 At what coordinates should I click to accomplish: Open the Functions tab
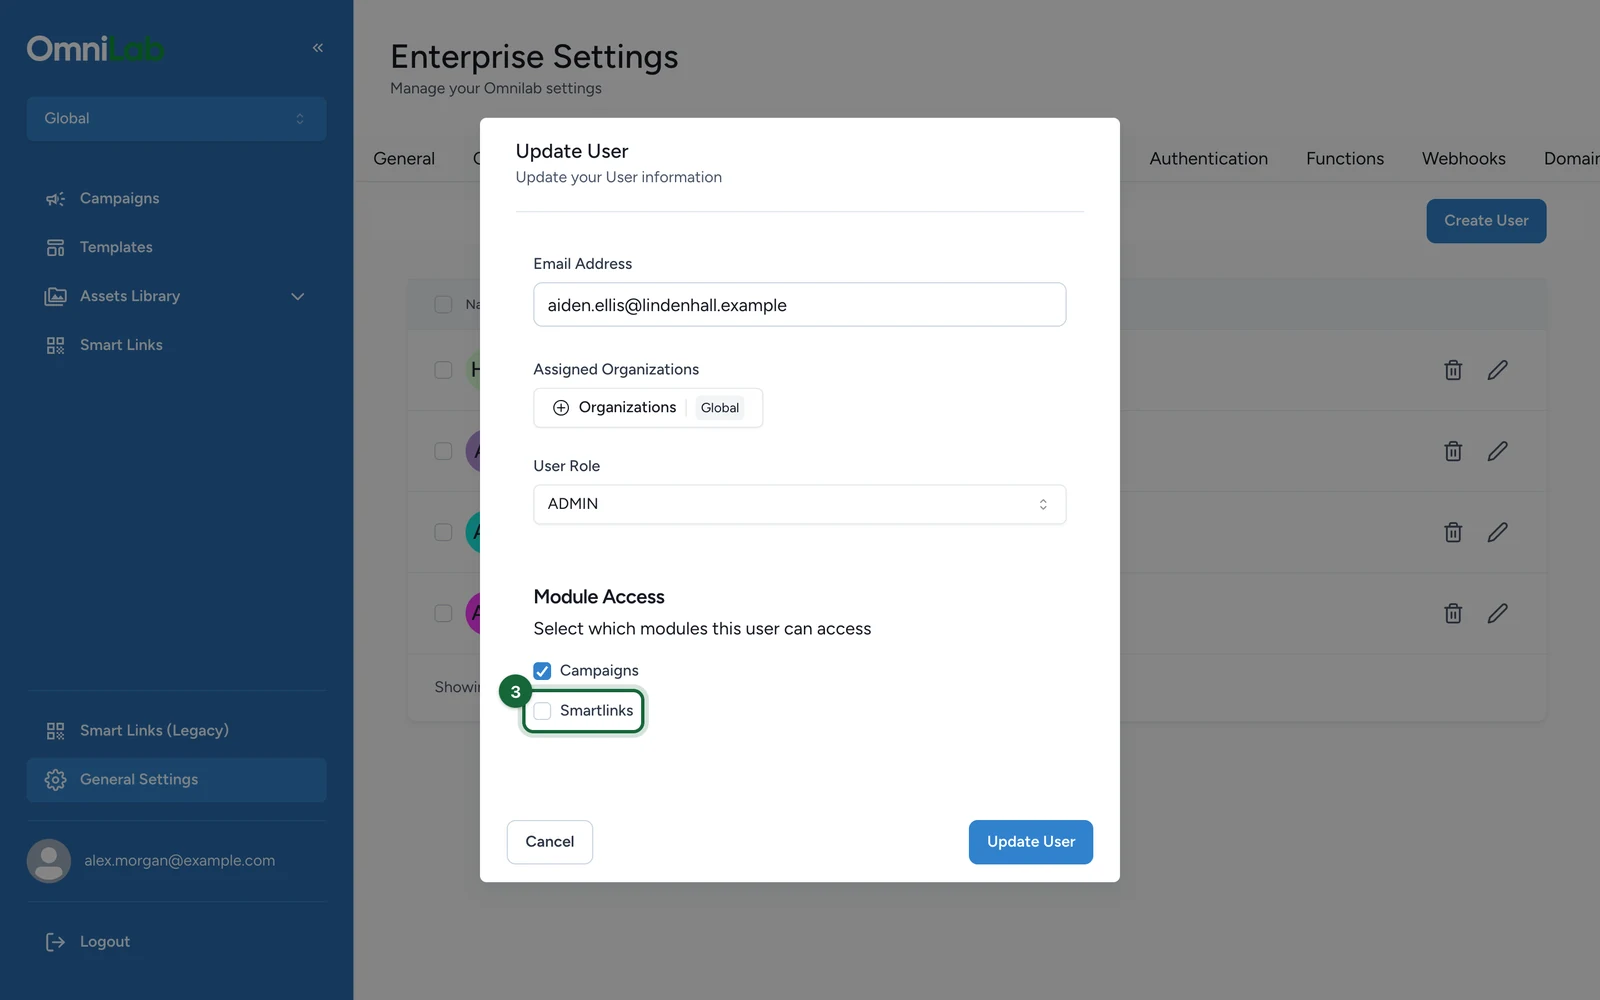point(1345,158)
